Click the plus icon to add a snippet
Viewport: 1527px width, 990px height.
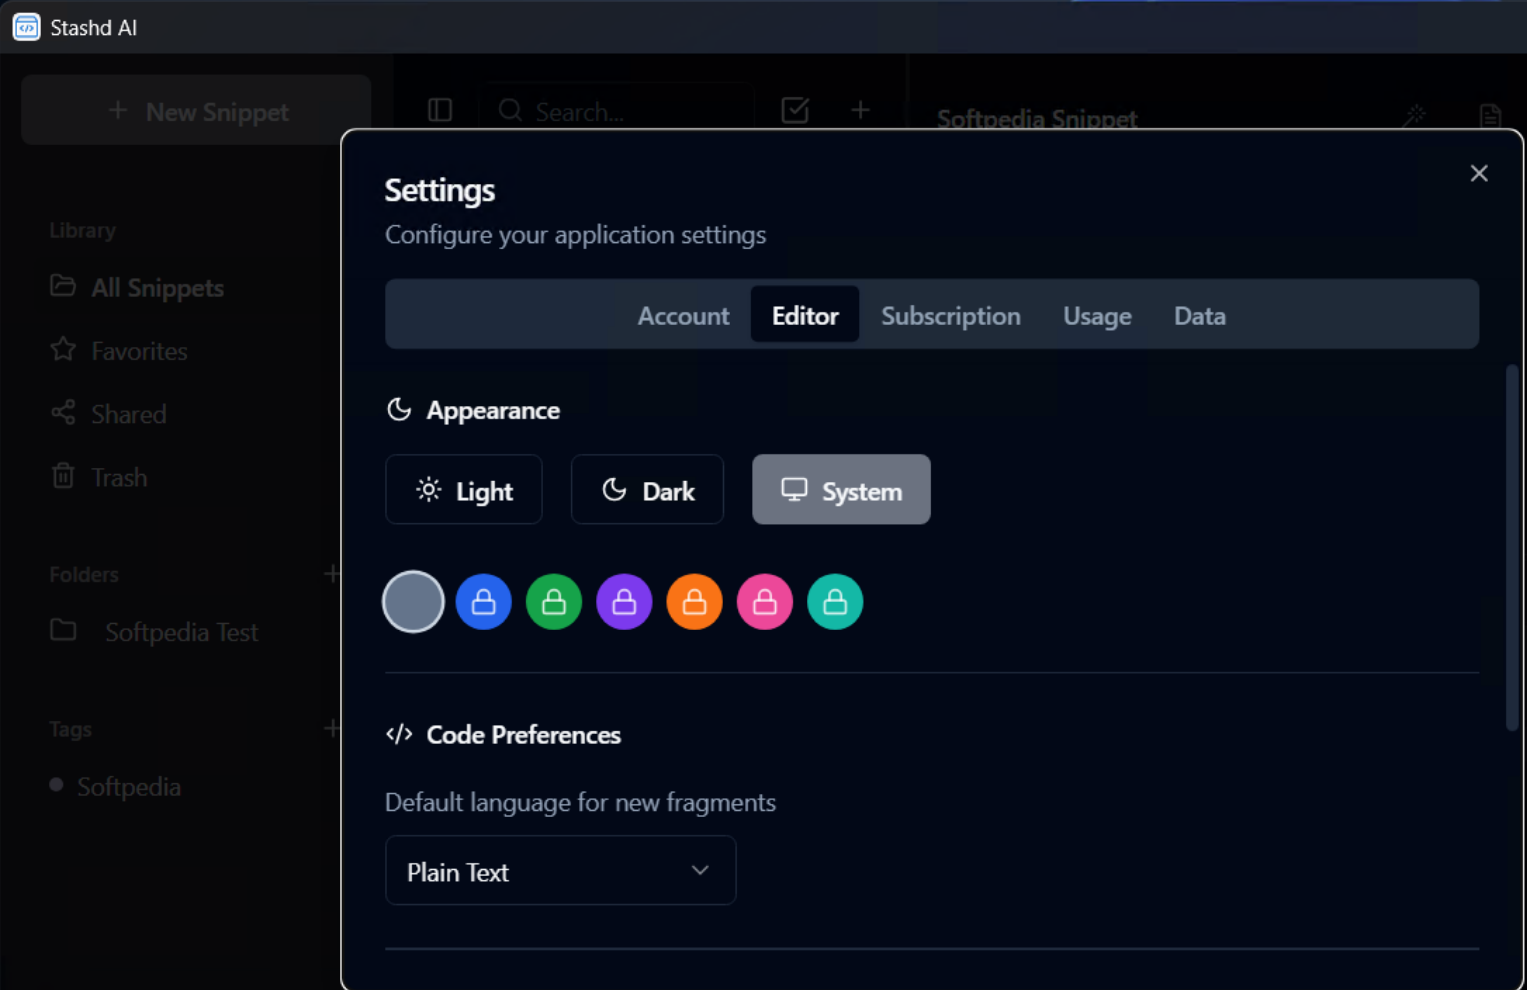point(859,110)
